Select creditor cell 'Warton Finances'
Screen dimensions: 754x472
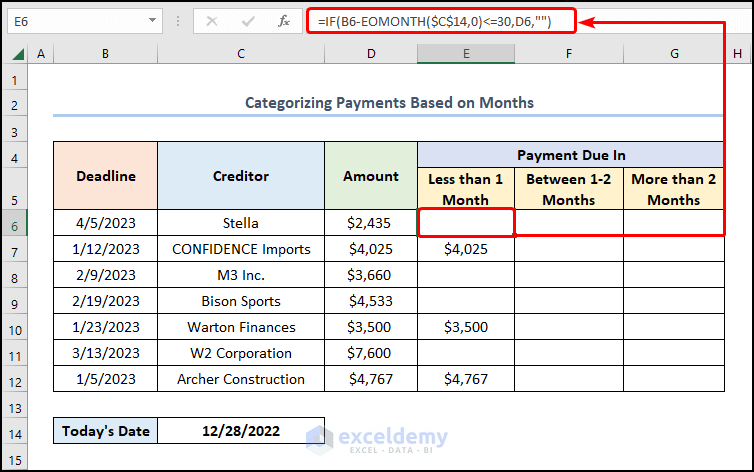[241, 326]
